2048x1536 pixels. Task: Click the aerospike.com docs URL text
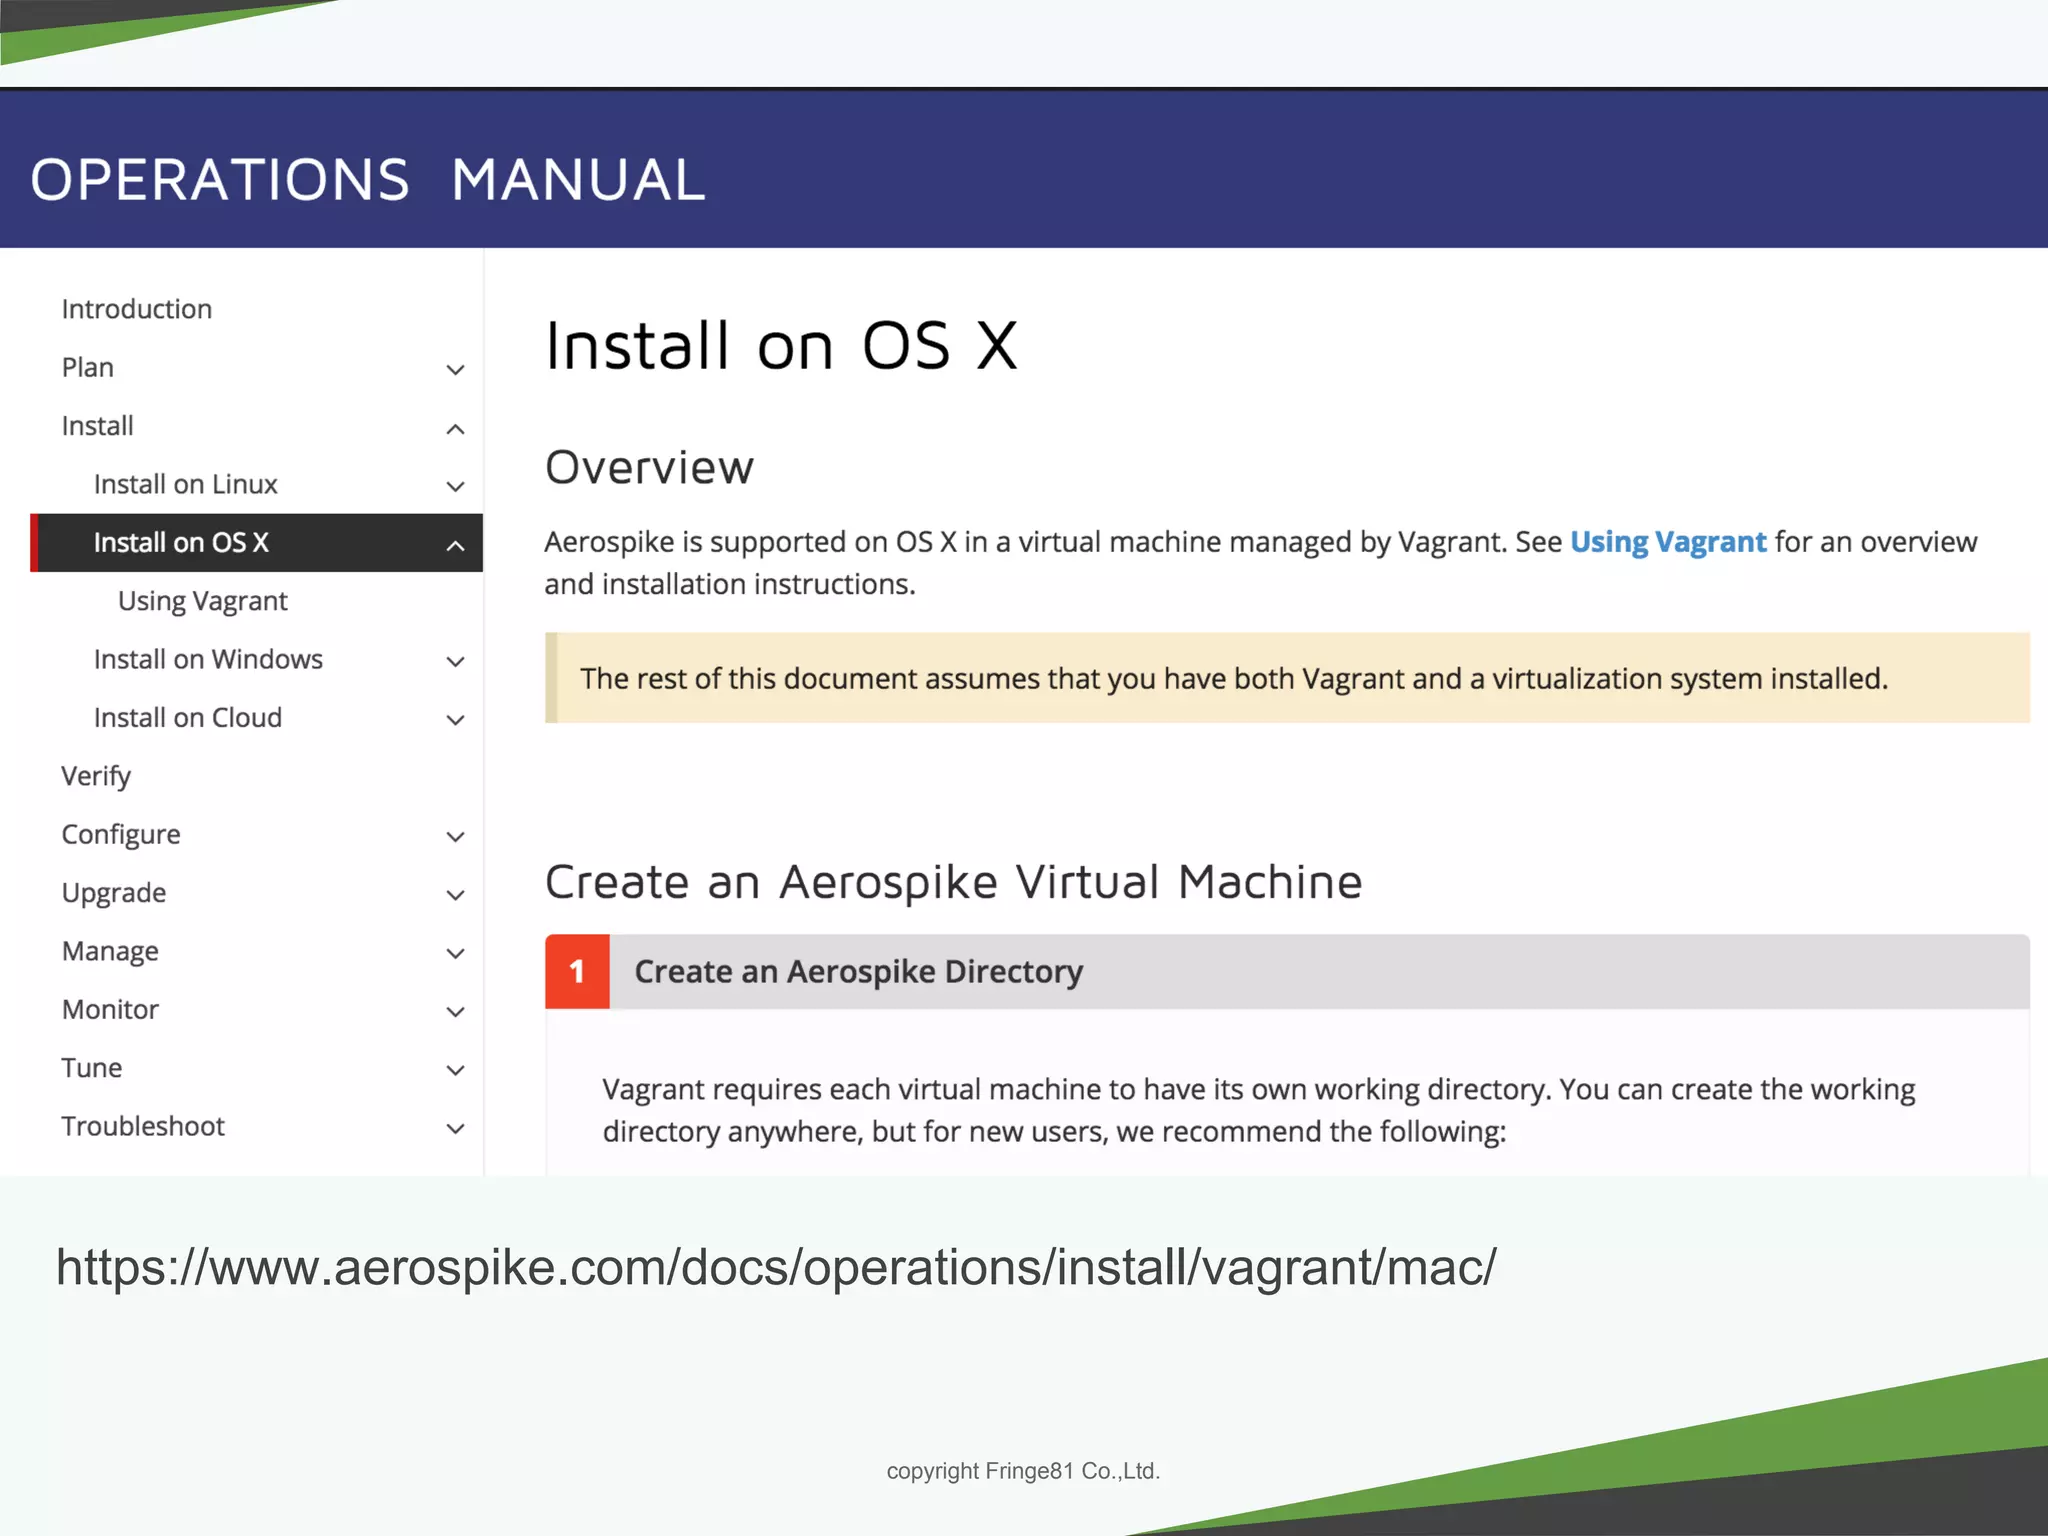point(776,1268)
